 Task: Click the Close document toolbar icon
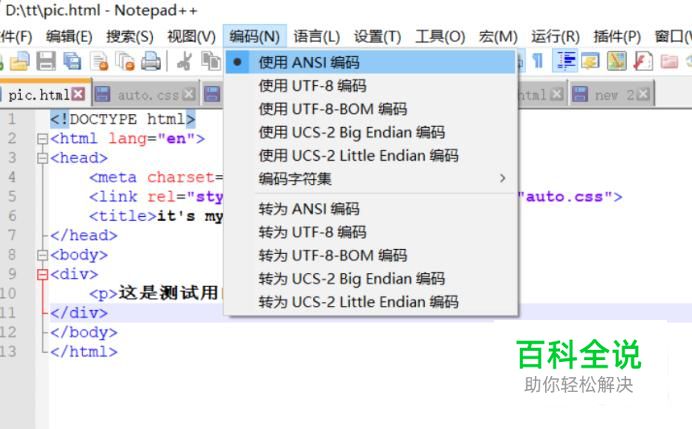pos(99,61)
